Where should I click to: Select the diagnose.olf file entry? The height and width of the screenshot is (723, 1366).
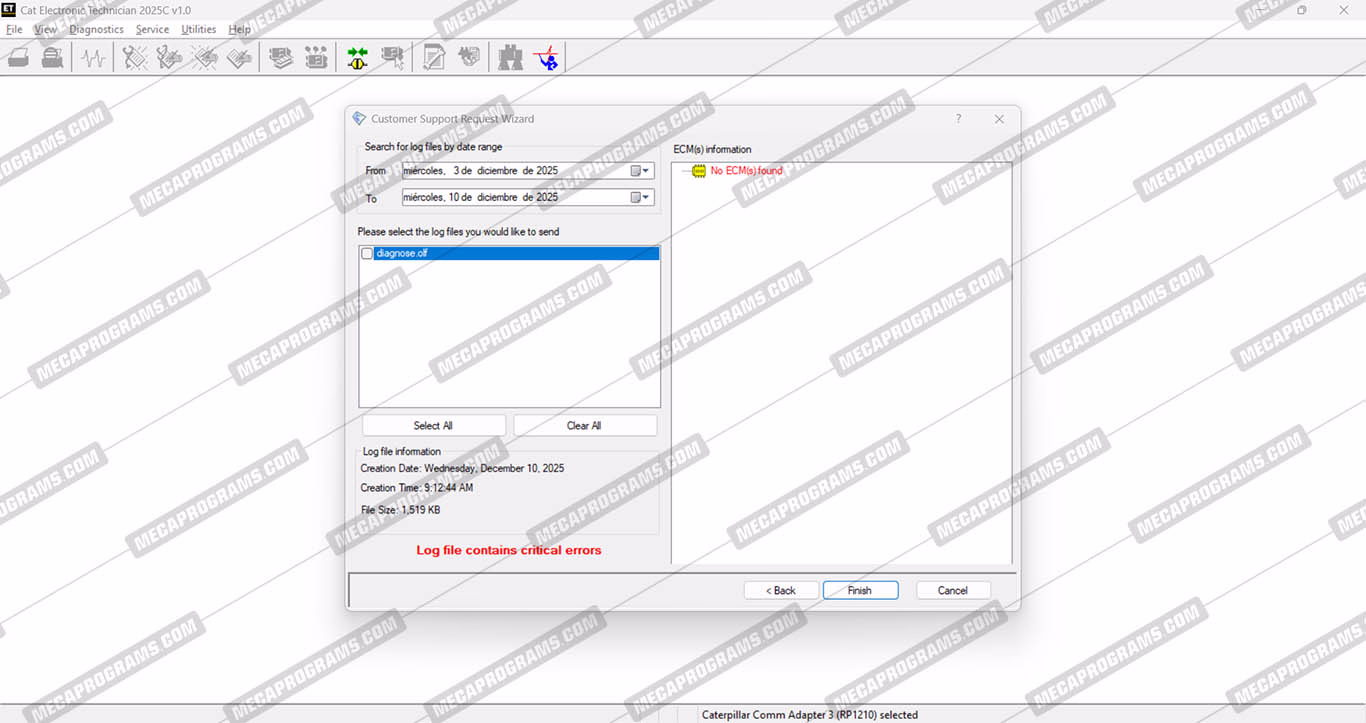tap(402, 254)
